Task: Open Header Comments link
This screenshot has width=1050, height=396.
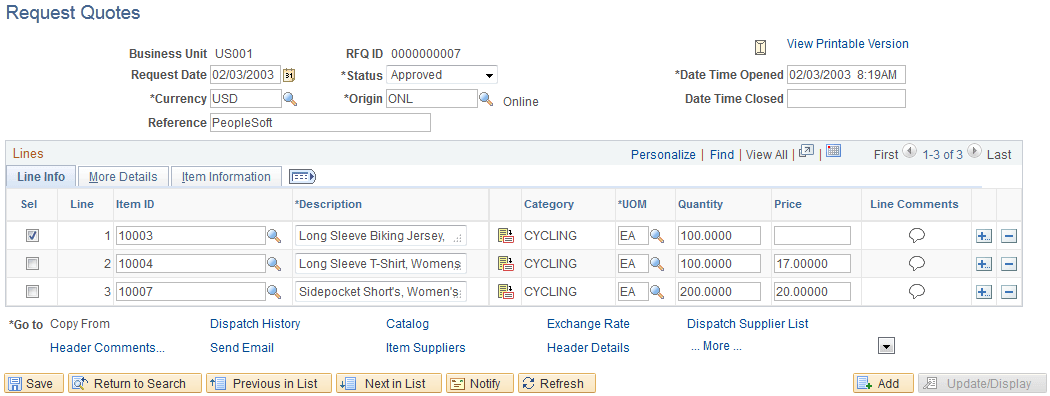Action: (107, 348)
